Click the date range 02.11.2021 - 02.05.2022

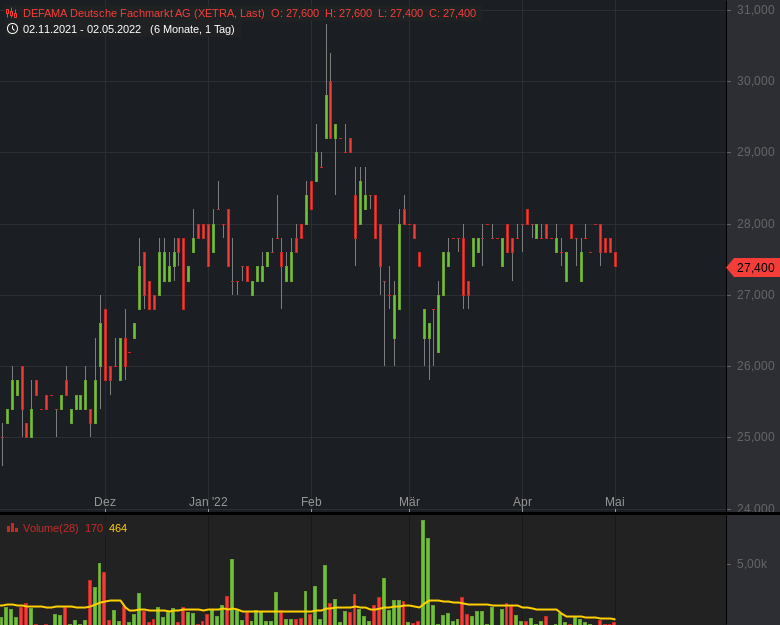(x=82, y=29)
